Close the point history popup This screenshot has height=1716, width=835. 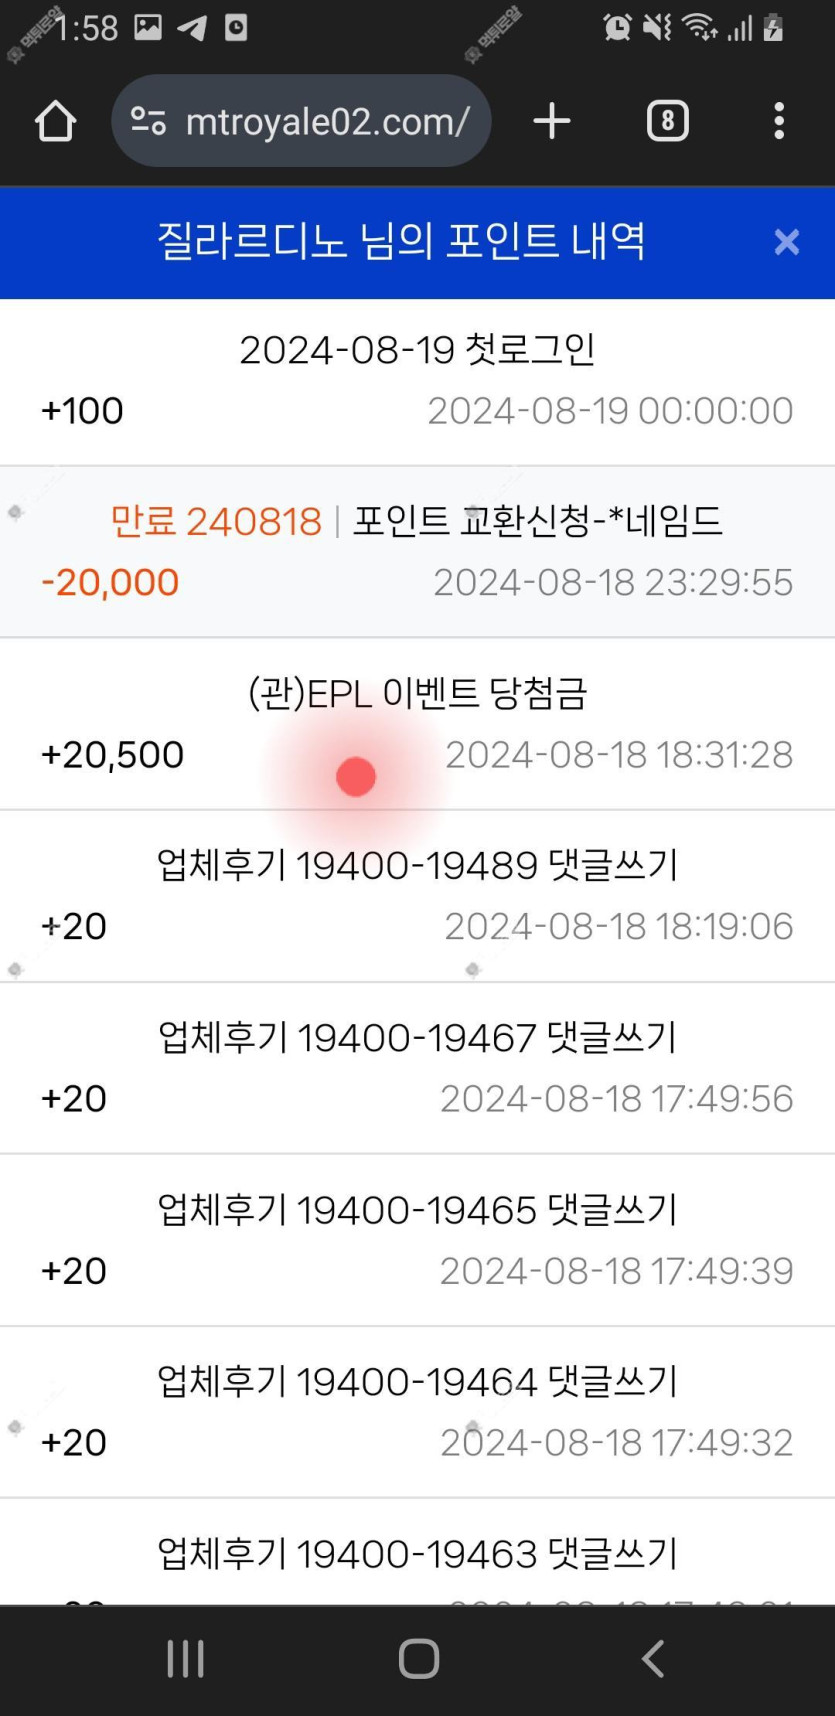(786, 242)
